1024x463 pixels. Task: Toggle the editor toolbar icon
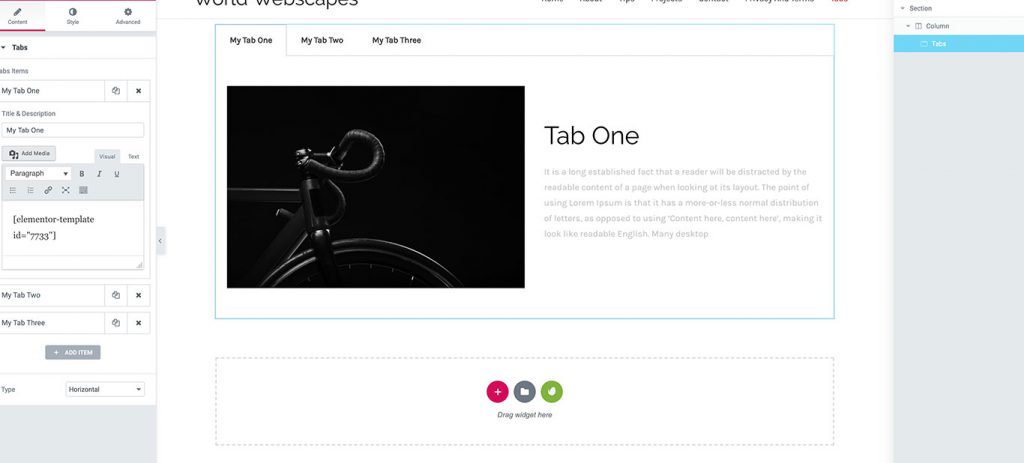83,191
